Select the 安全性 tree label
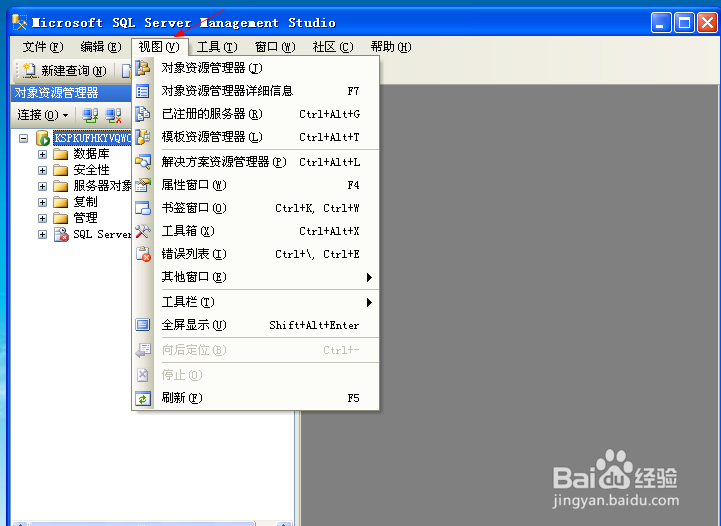 [x=92, y=170]
